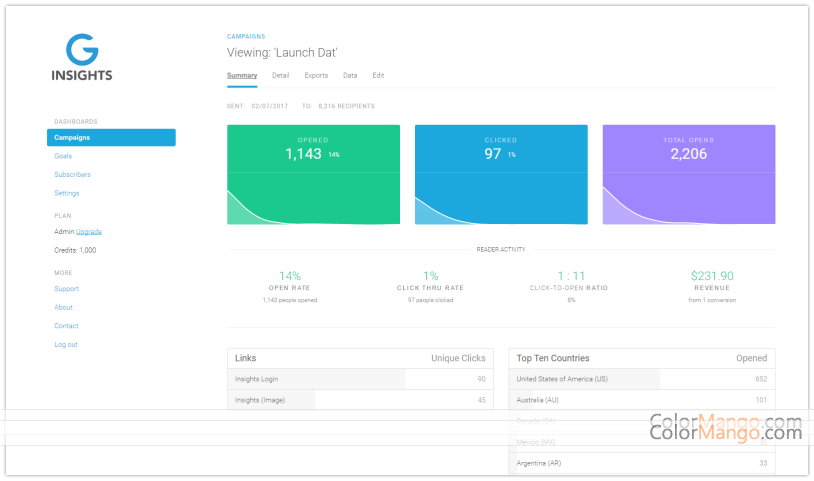Click the Campaigns breadcrumb above the title
The width and height of the screenshot is (814, 481).
(x=246, y=36)
